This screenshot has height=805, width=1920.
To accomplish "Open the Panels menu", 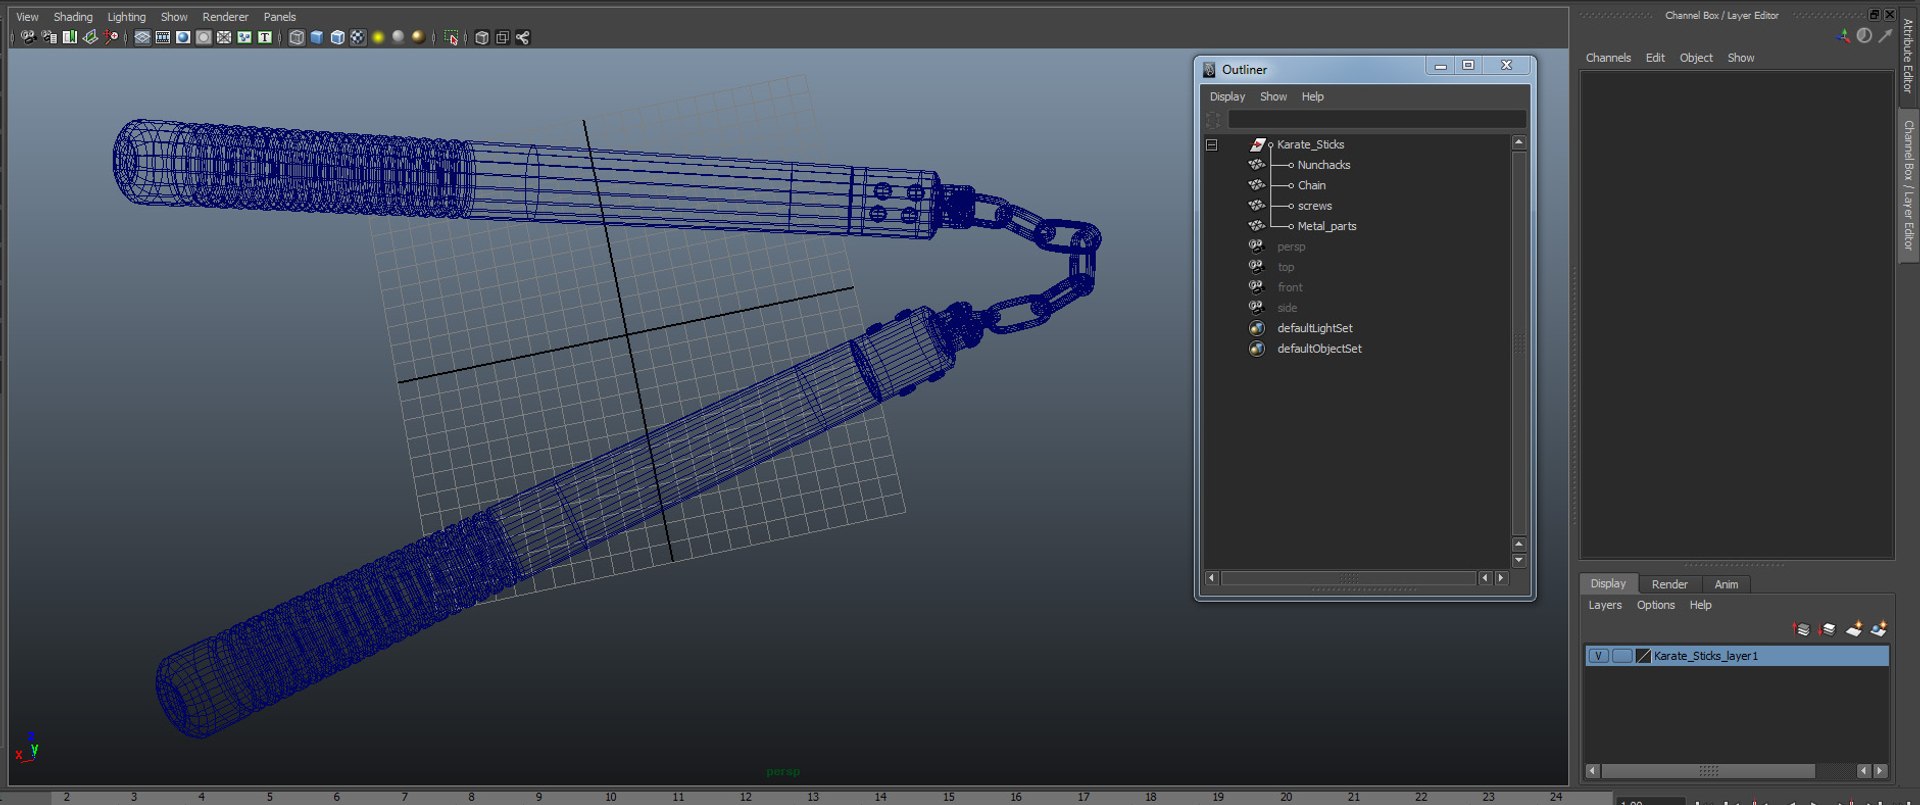I will (x=280, y=17).
